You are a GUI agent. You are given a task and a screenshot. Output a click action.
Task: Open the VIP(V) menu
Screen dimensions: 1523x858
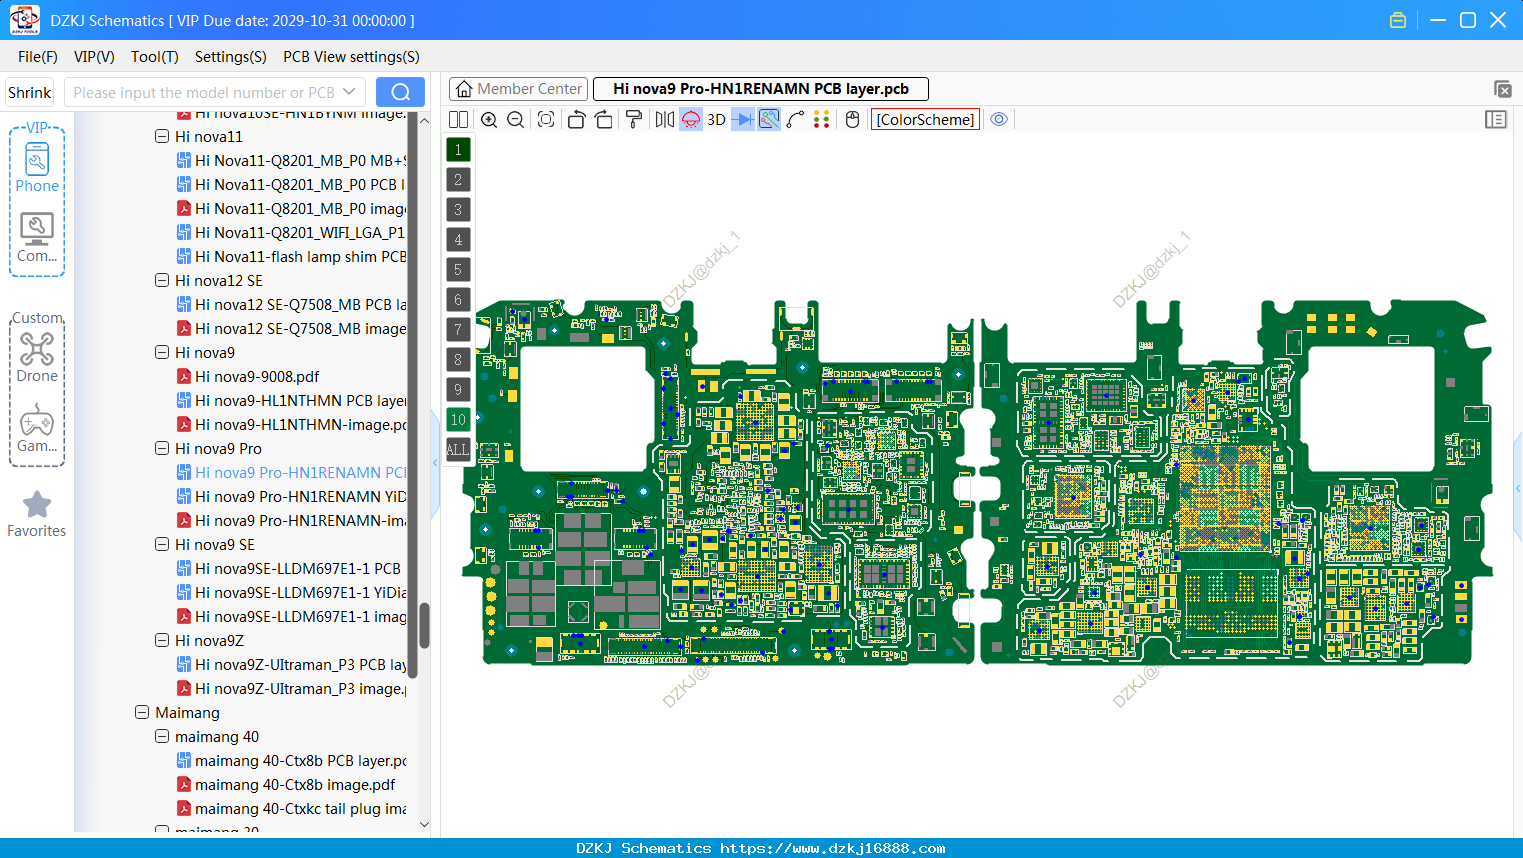[94, 57]
